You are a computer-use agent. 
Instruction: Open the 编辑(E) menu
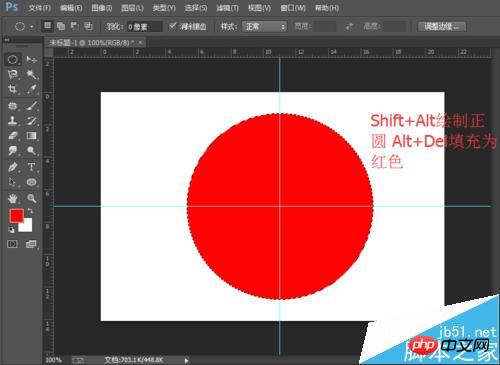[x=71, y=8]
